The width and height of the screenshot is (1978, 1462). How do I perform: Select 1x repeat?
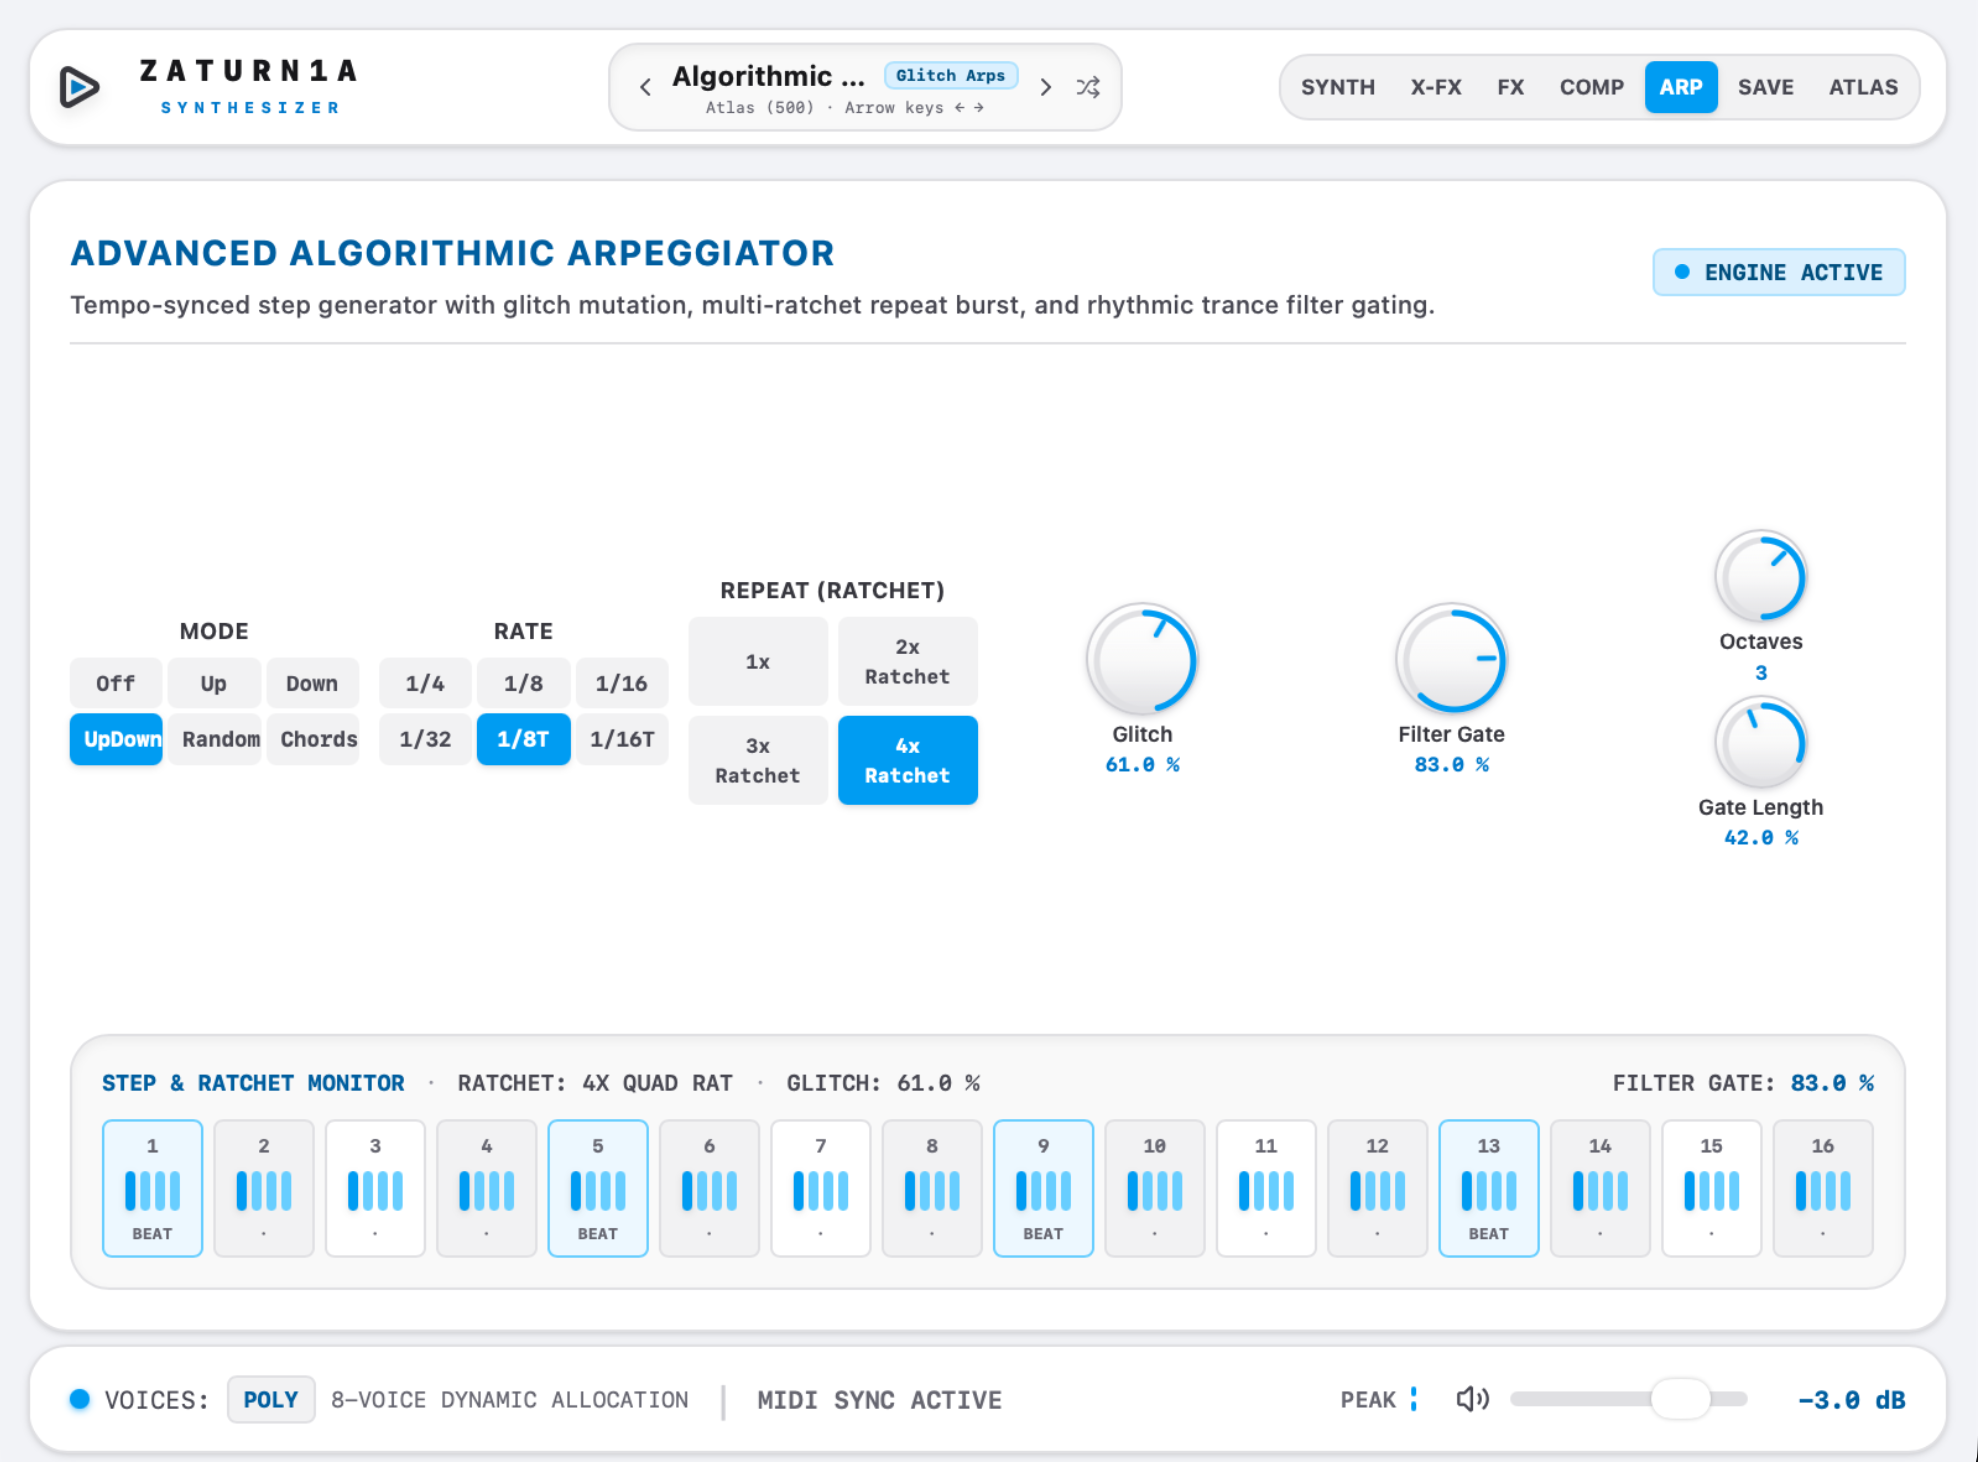point(758,661)
